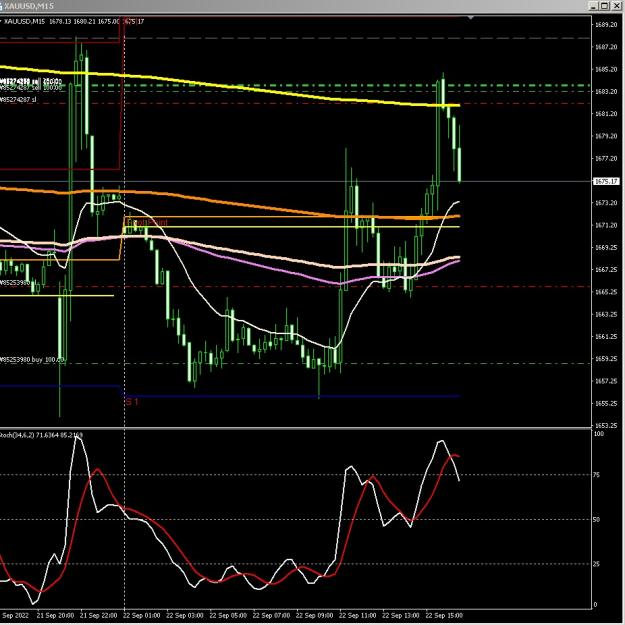Click the chart icon in title bar

click(1, 6)
